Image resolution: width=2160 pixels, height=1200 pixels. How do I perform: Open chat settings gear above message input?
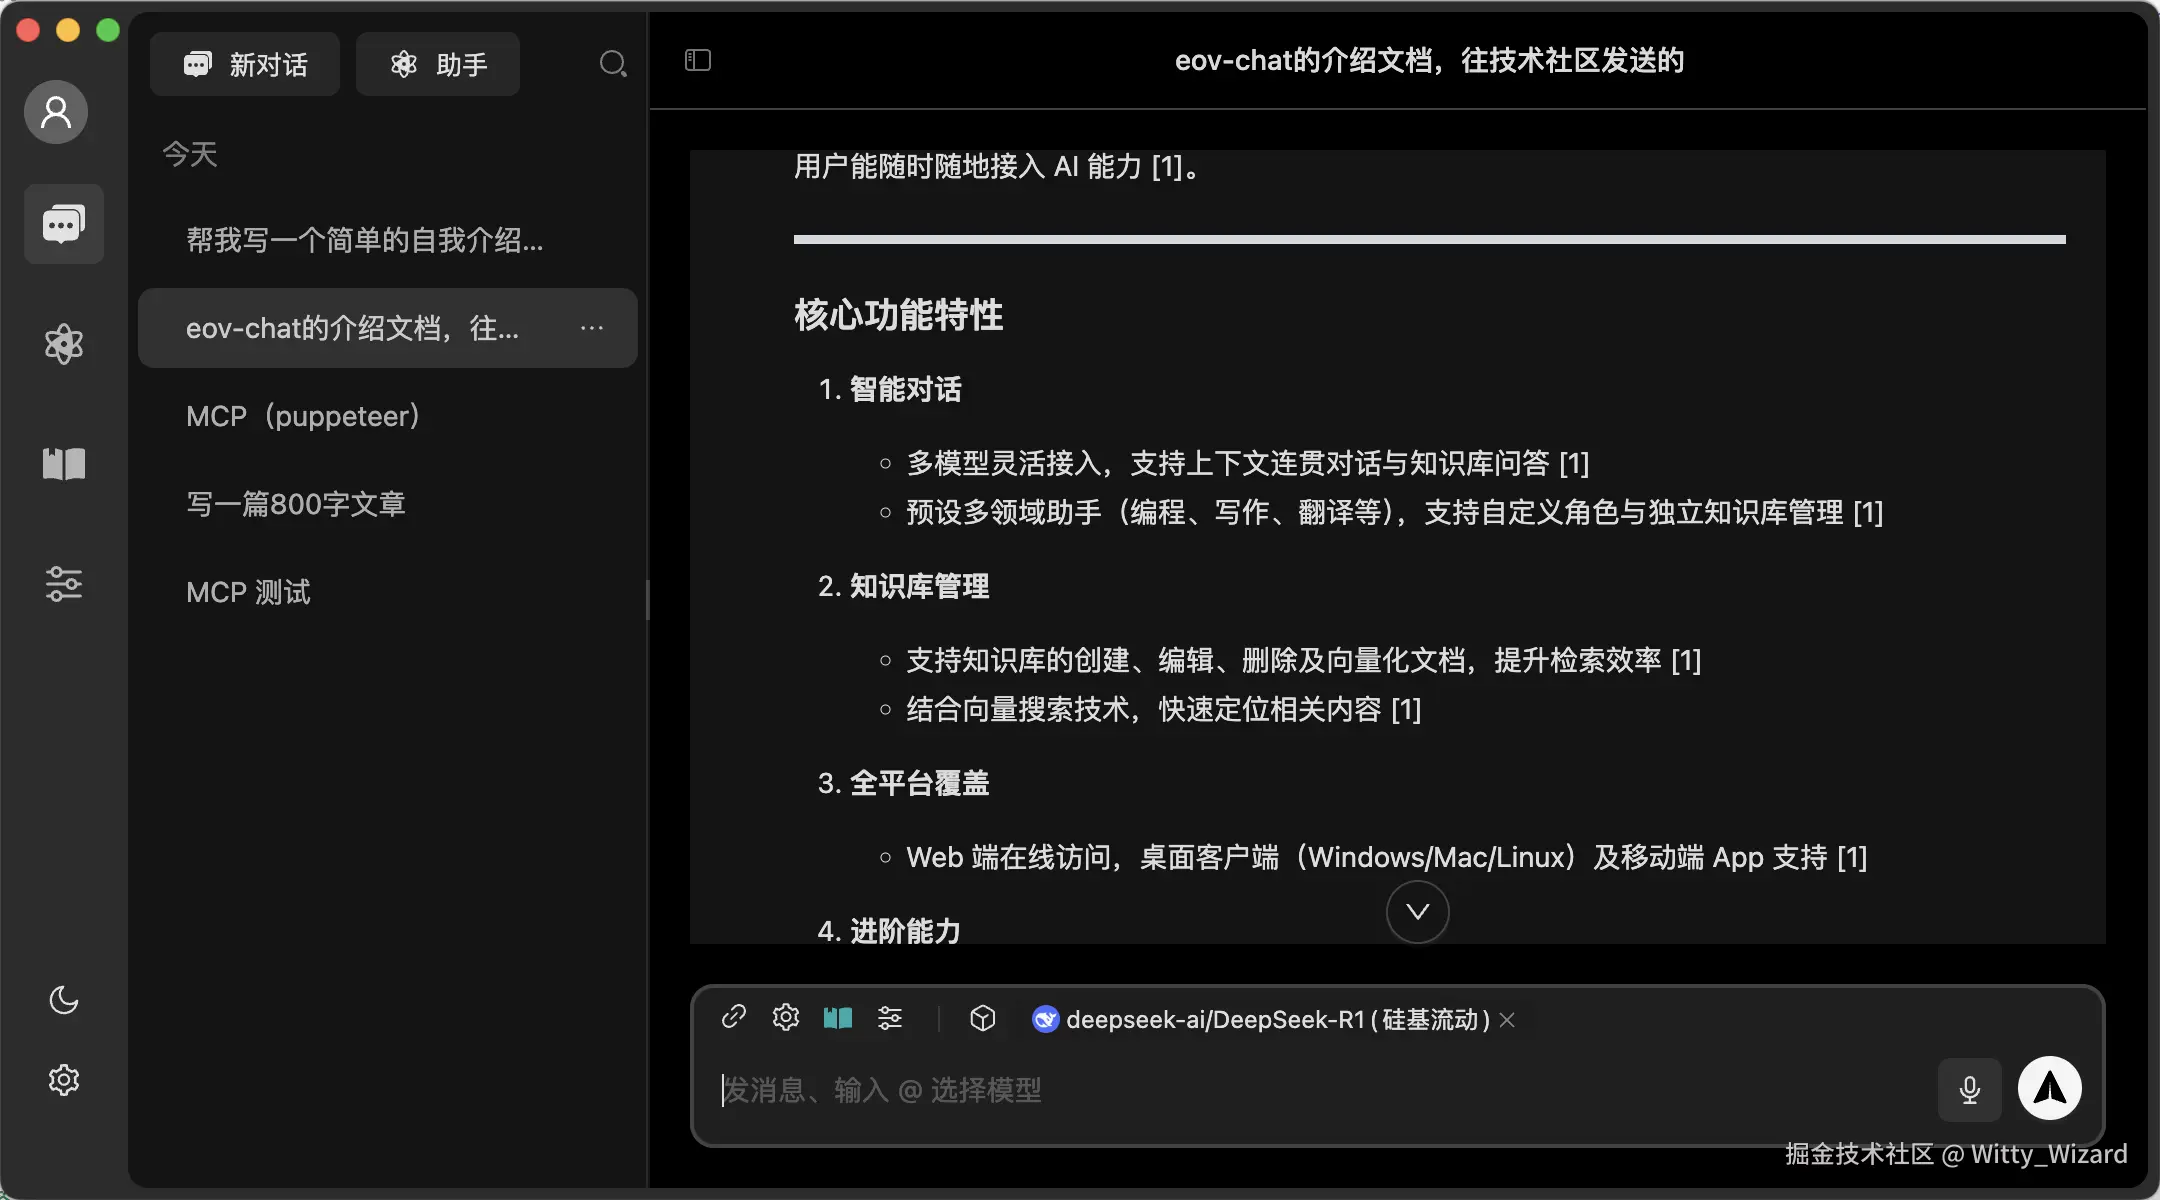[785, 1017]
